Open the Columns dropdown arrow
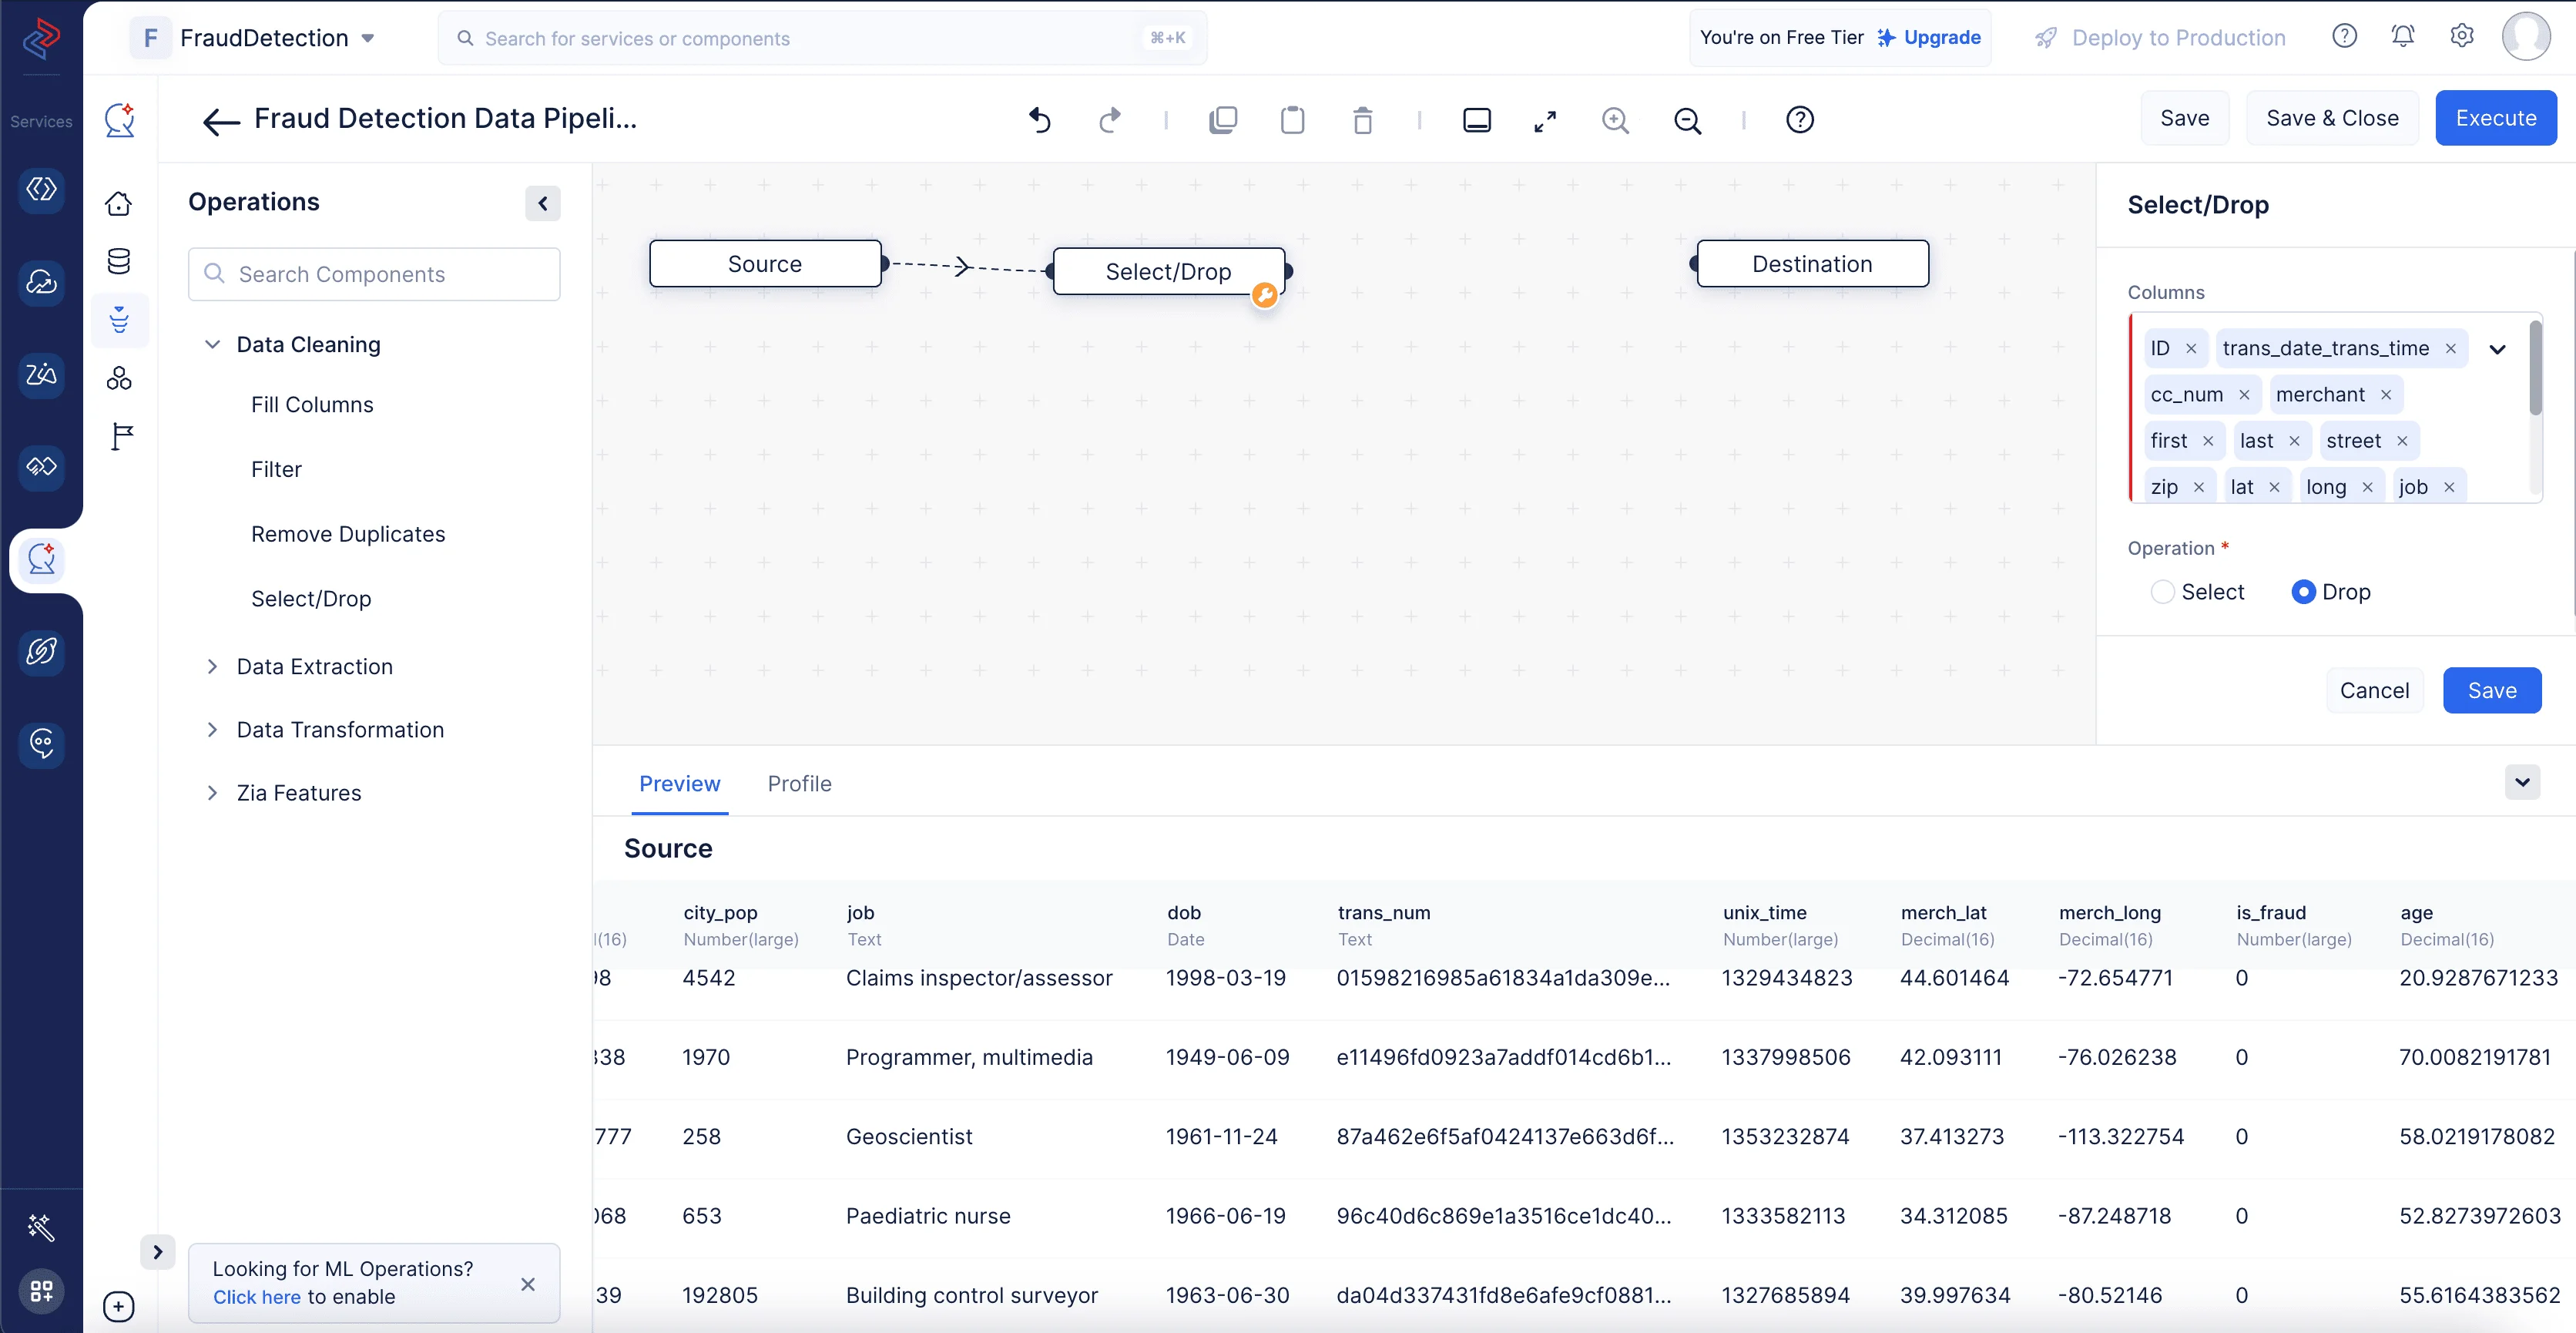This screenshot has width=2576, height=1333. pyautogui.click(x=2497, y=349)
